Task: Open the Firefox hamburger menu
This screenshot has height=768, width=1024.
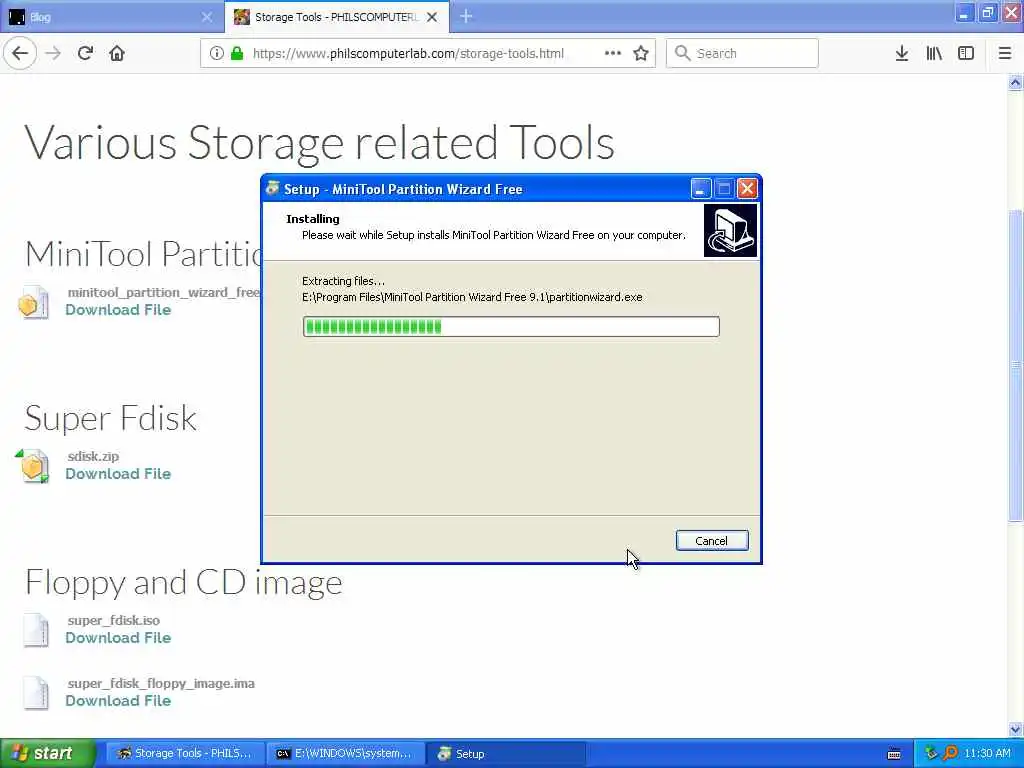Action: point(1005,53)
